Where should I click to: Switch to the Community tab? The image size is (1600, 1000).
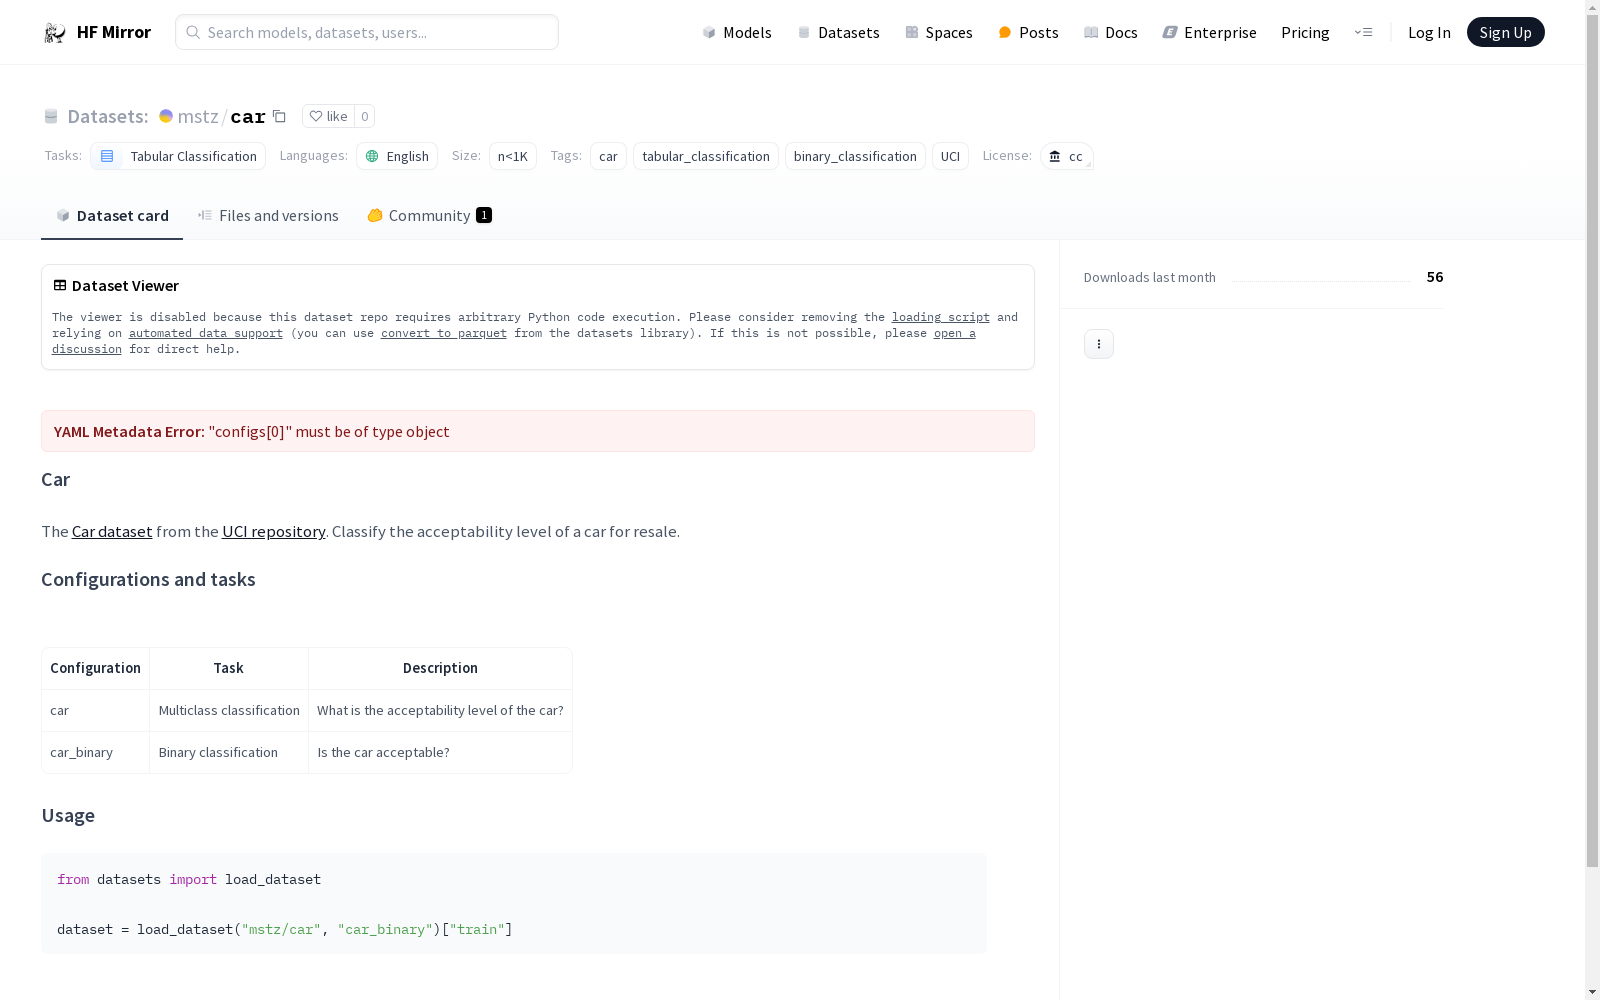(x=430, y=215)
